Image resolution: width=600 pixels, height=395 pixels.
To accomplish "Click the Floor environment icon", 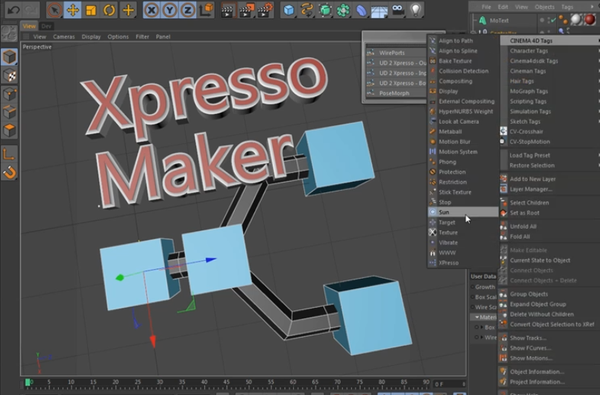I will pos(380,10).
